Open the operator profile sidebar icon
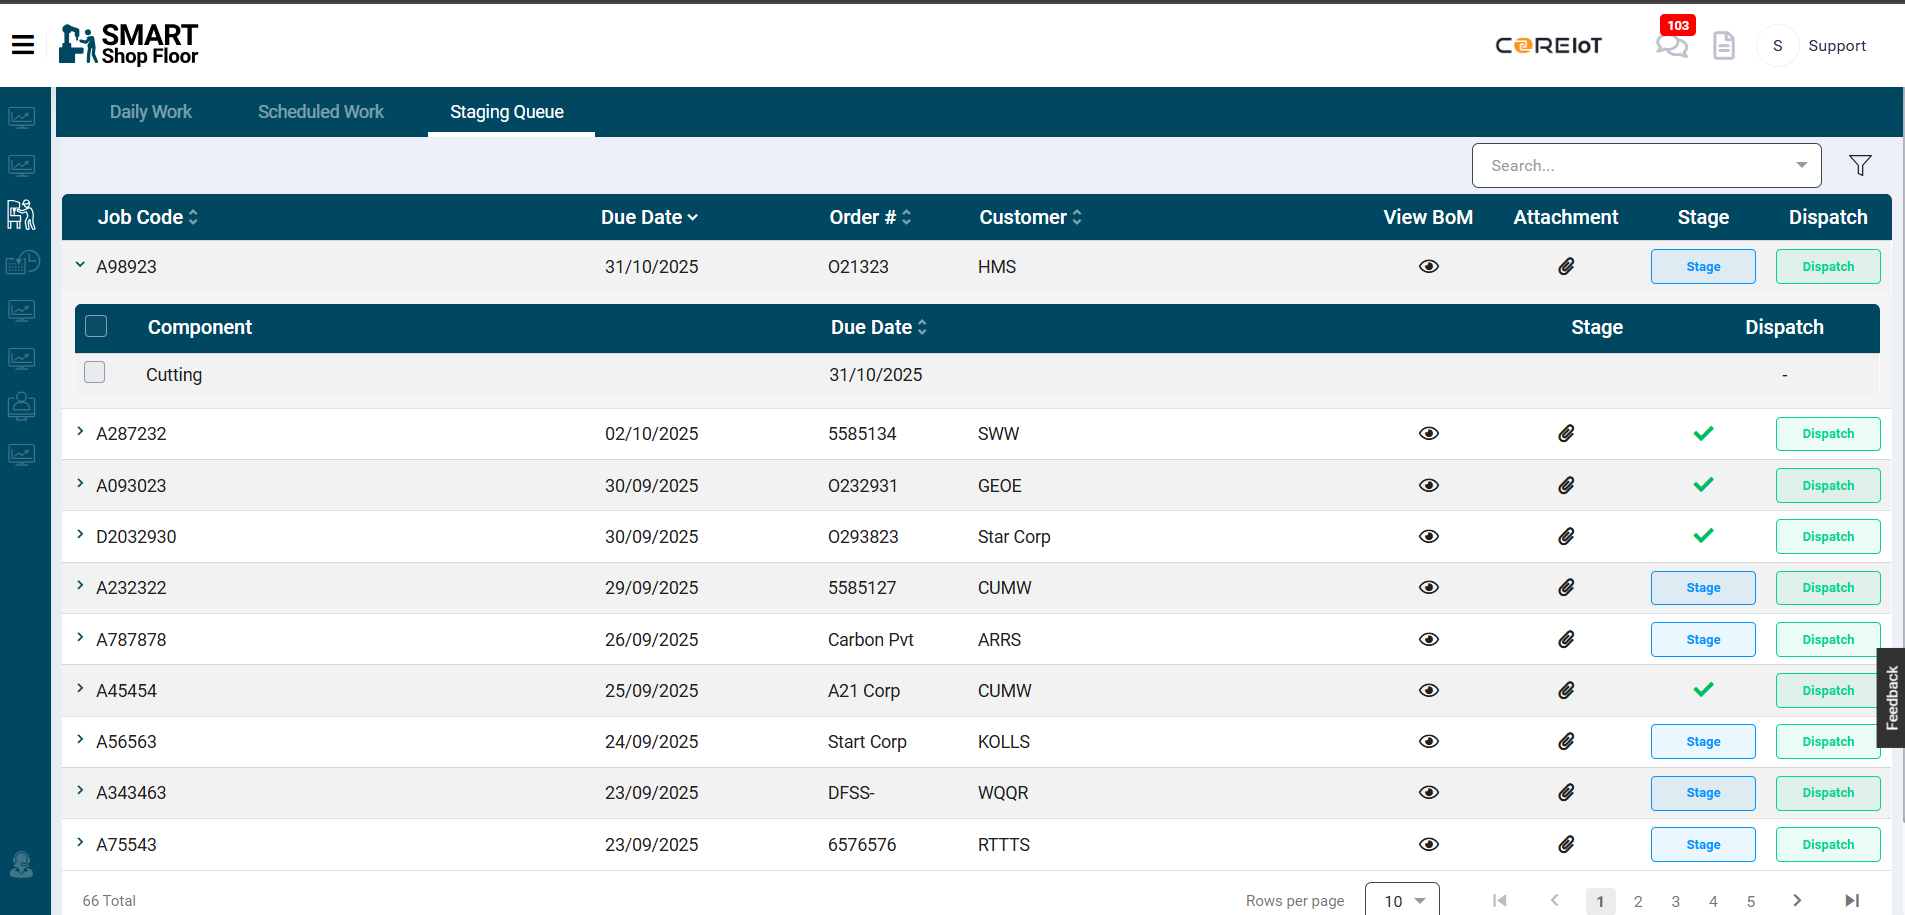This screenshot has width=1905, height=915. [x=22, y=406]
